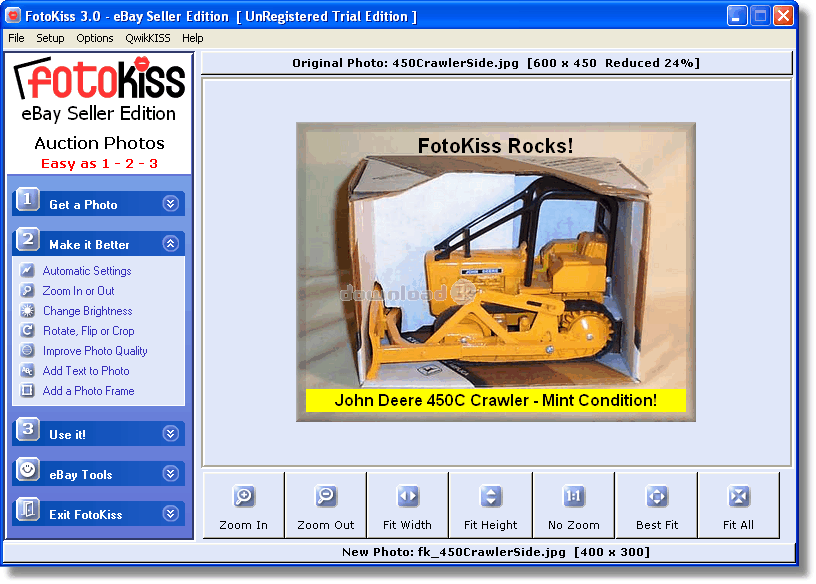Image resolution: width=816 pixels, height=584 pixels.
Task: Open the Add a Photo Frame link
Action: [x=88, y=390]
